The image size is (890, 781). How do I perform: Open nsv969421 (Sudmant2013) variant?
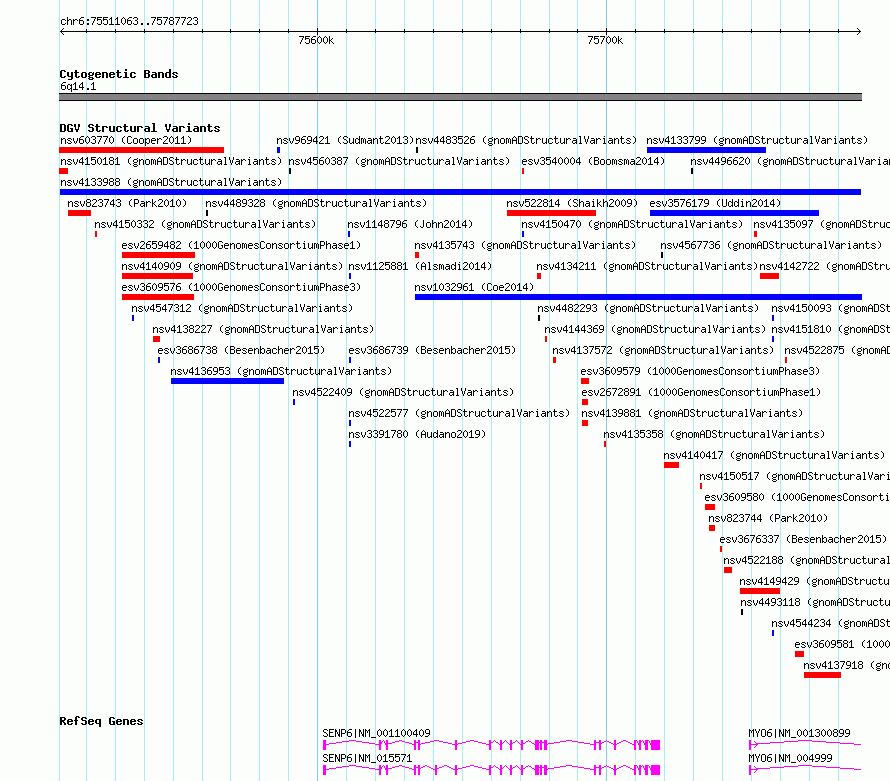(x=345, y=140)
